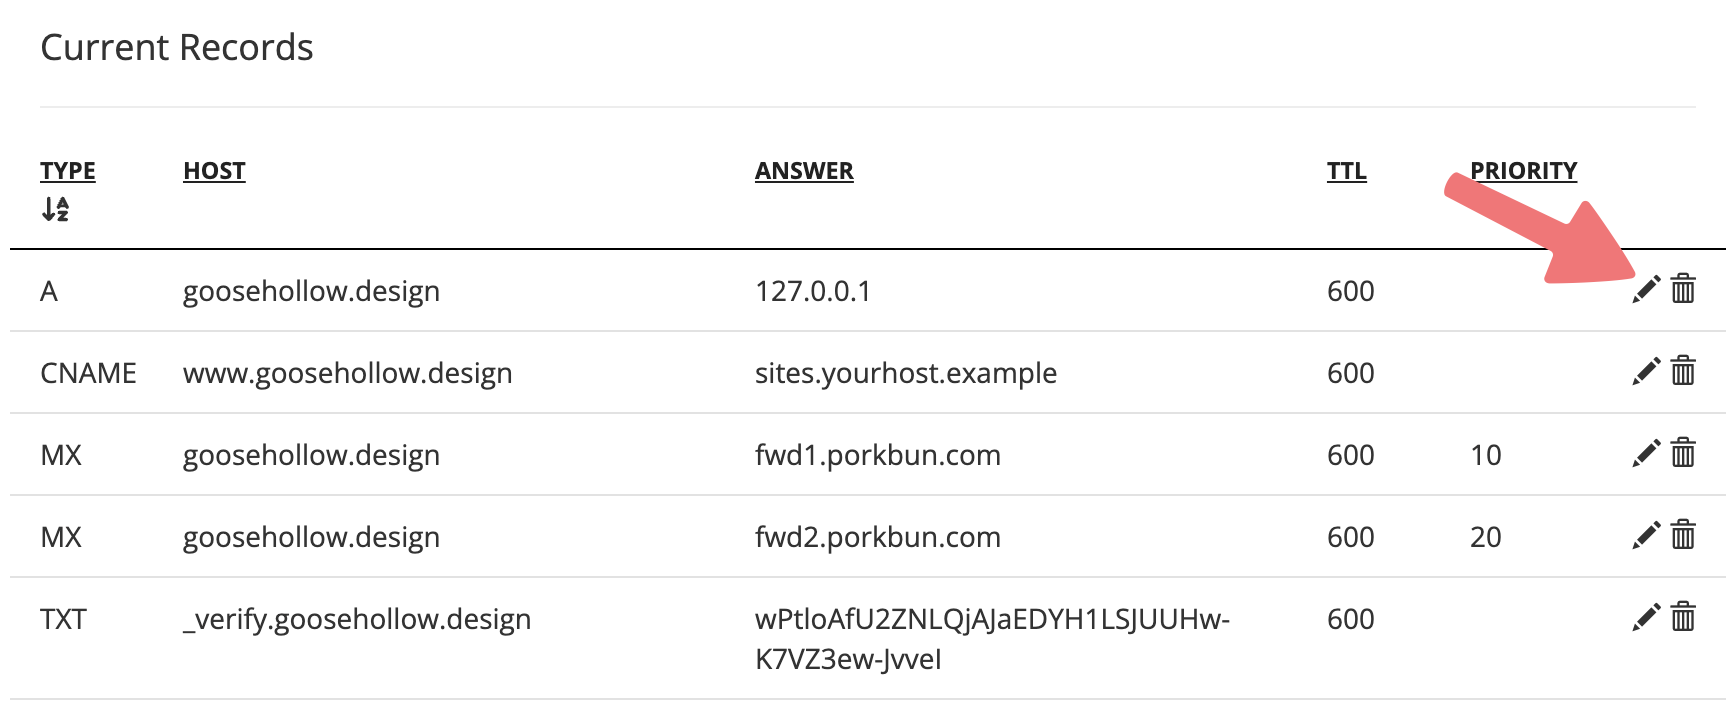This screenshot has width=1736, height=716.
Task: Sort records by TTL column header
Action: point(1346,171)
